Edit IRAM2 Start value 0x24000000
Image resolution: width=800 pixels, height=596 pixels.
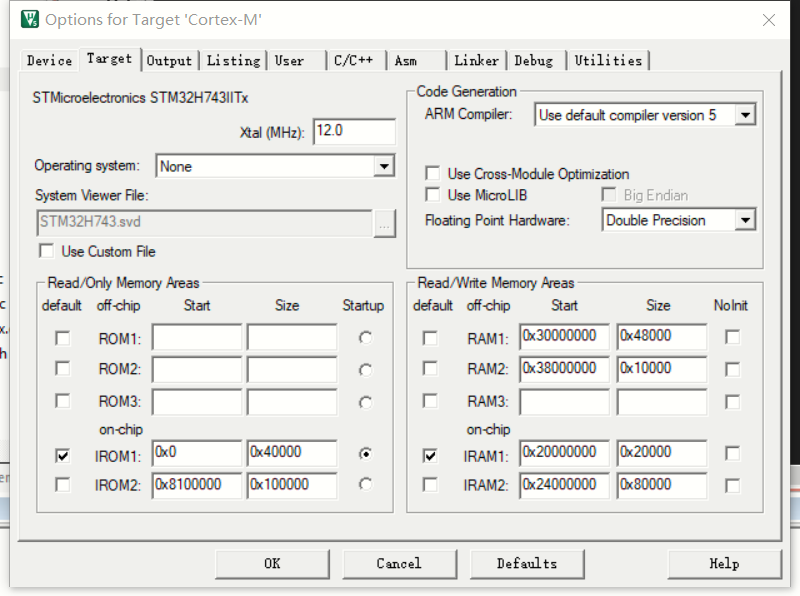click(x=564, y=485)
